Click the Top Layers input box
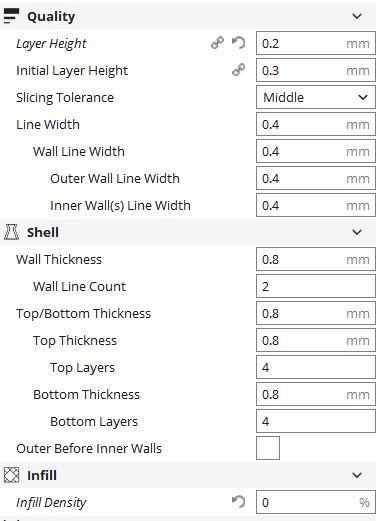Viewport: 385px width, 521px height. (316, 367)
